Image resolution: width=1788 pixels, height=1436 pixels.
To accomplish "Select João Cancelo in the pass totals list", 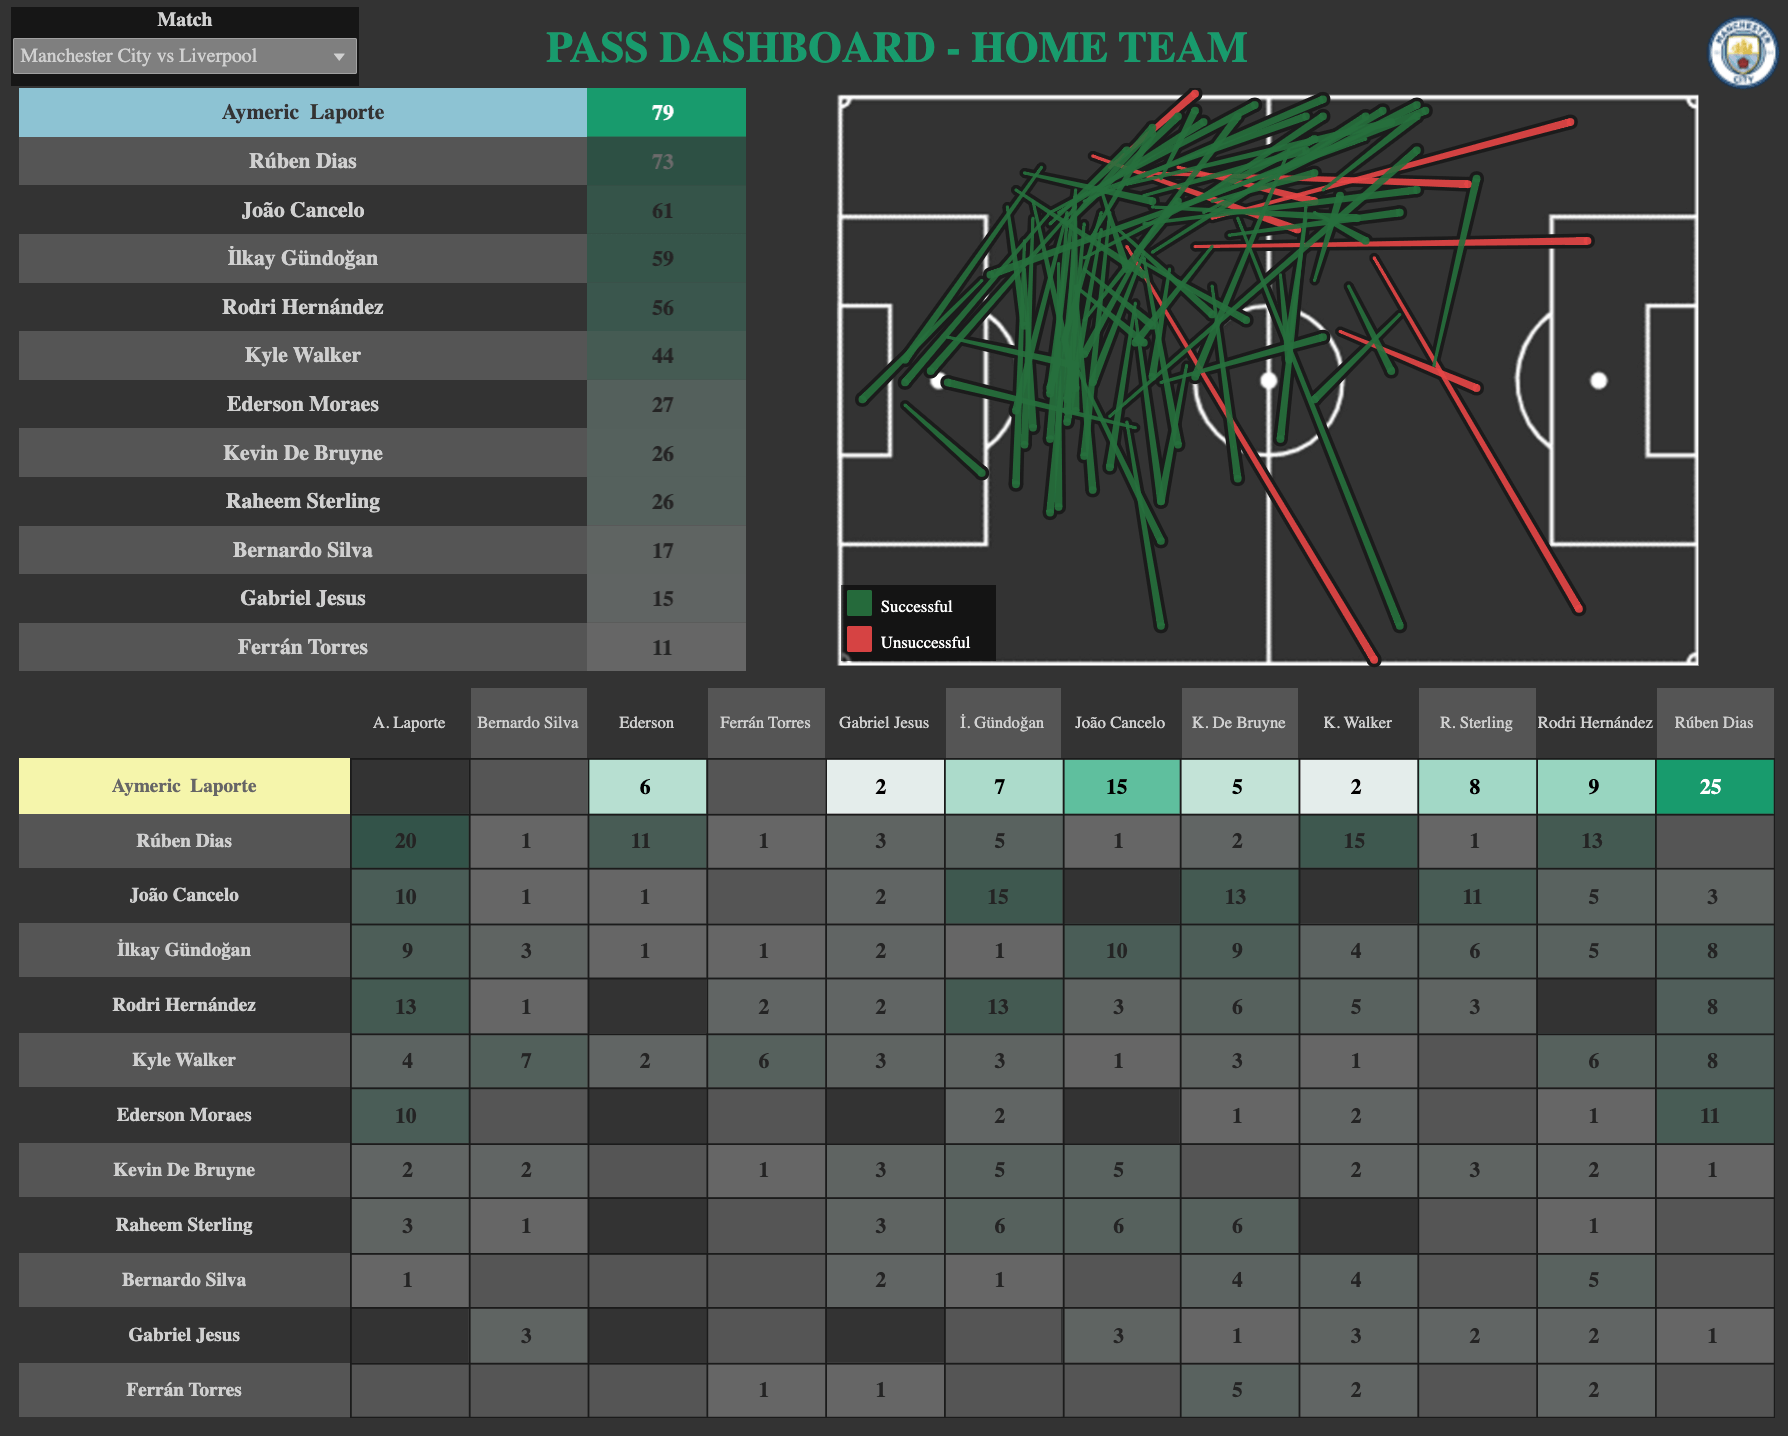I will [303, 210].
